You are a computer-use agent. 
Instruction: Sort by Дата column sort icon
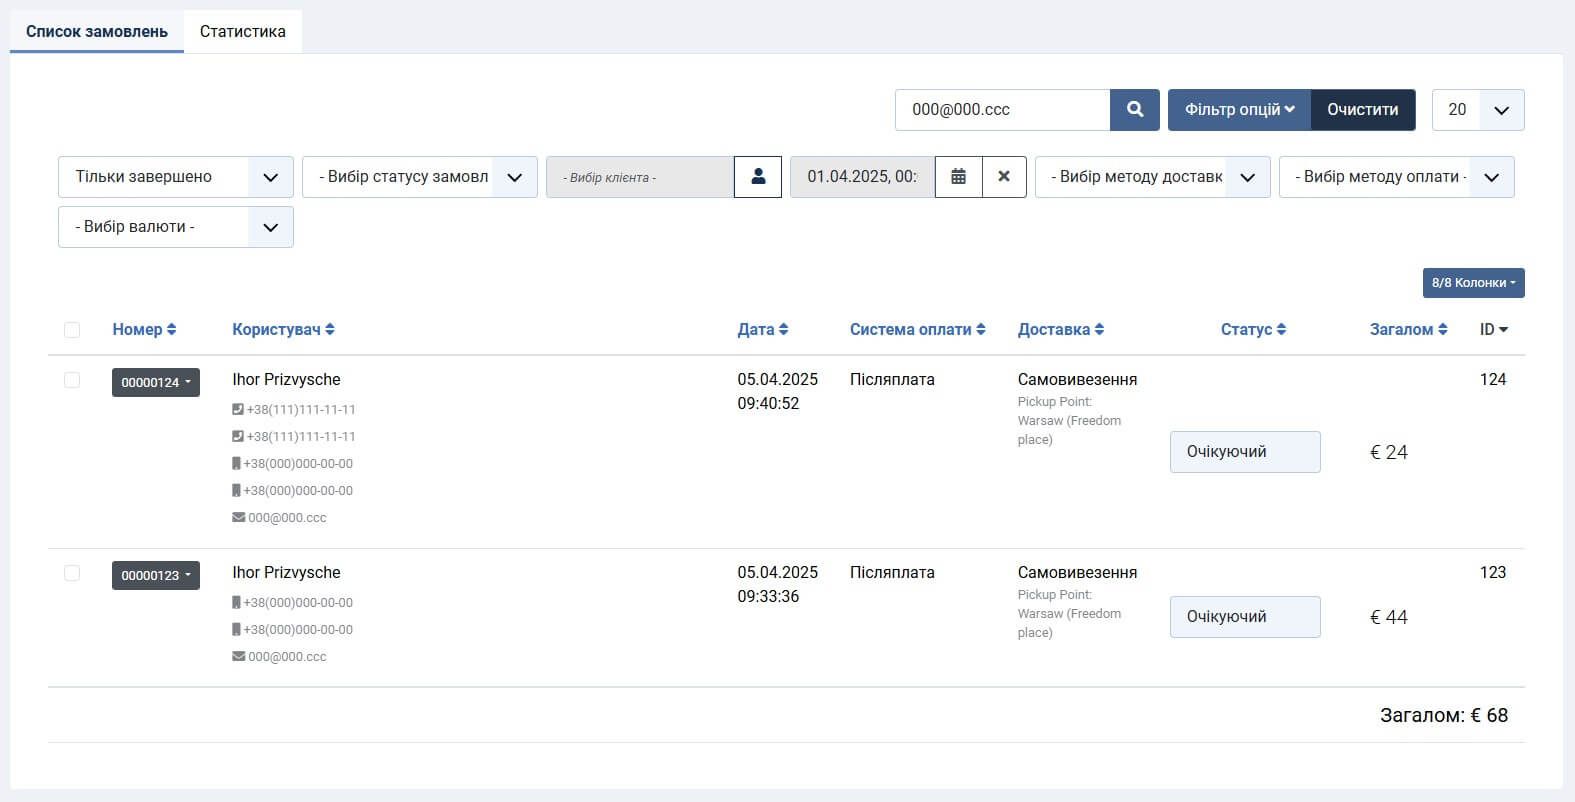coord(783,330)
